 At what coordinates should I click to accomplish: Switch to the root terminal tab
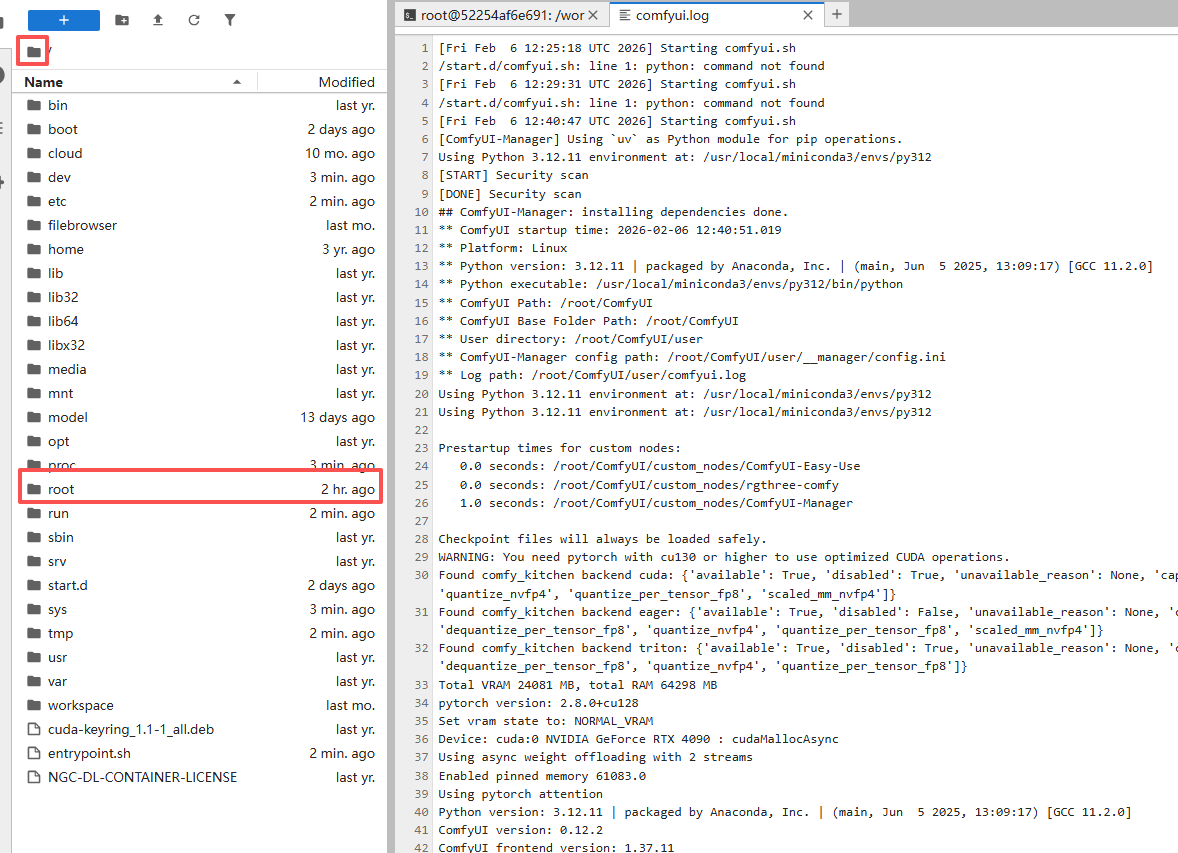(500, 14)
